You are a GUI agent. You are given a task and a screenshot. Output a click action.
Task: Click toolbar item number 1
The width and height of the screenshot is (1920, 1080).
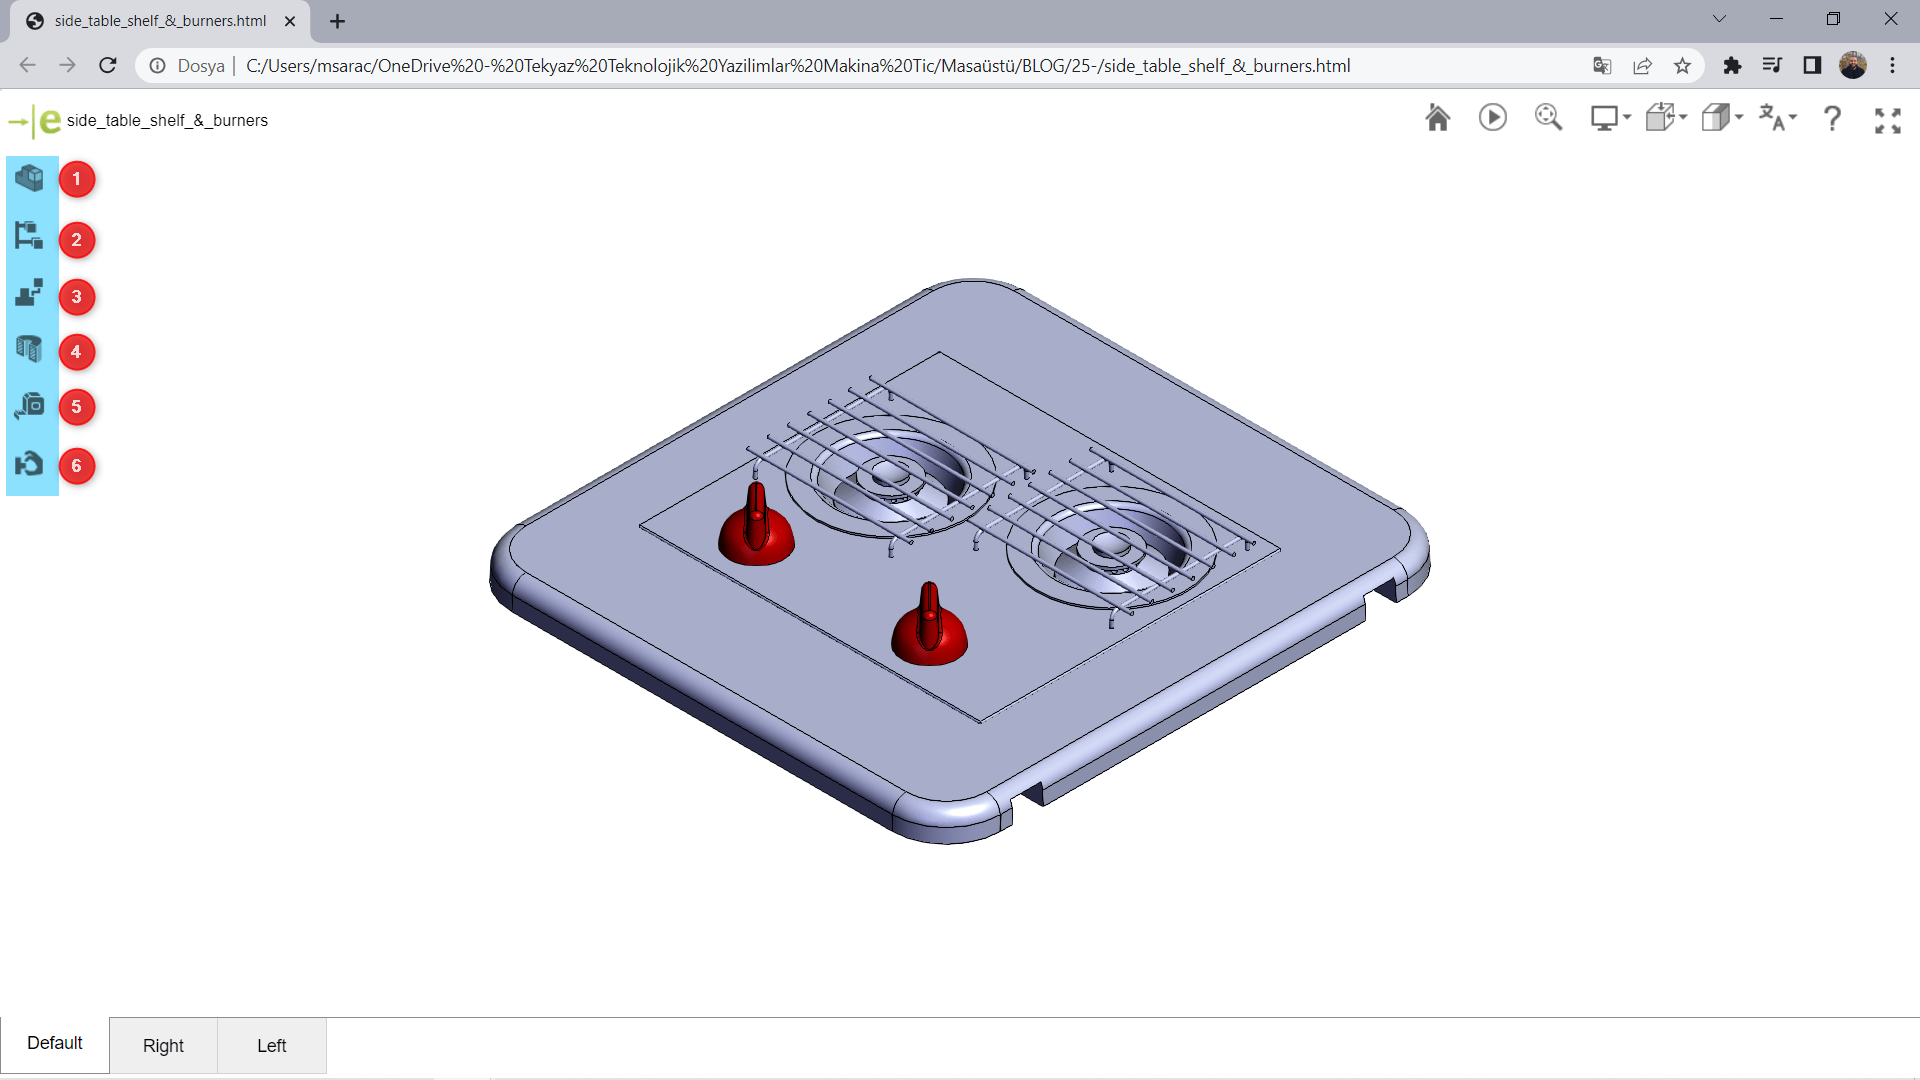pyautogui.click(x=29, y=178)
